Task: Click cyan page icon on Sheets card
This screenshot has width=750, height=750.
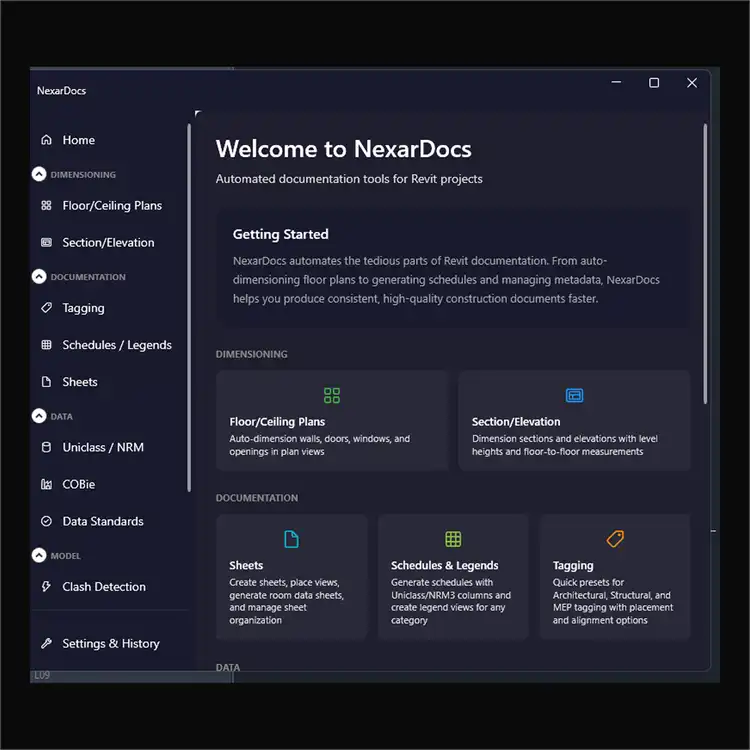Action: pyautogui.click(x=291, y=539)
